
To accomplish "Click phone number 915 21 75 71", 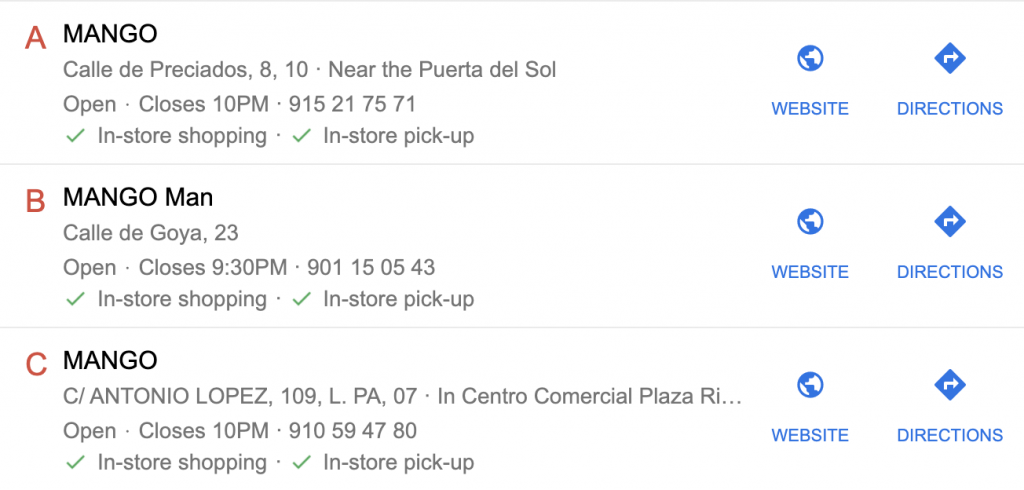I will pos(352,104).
